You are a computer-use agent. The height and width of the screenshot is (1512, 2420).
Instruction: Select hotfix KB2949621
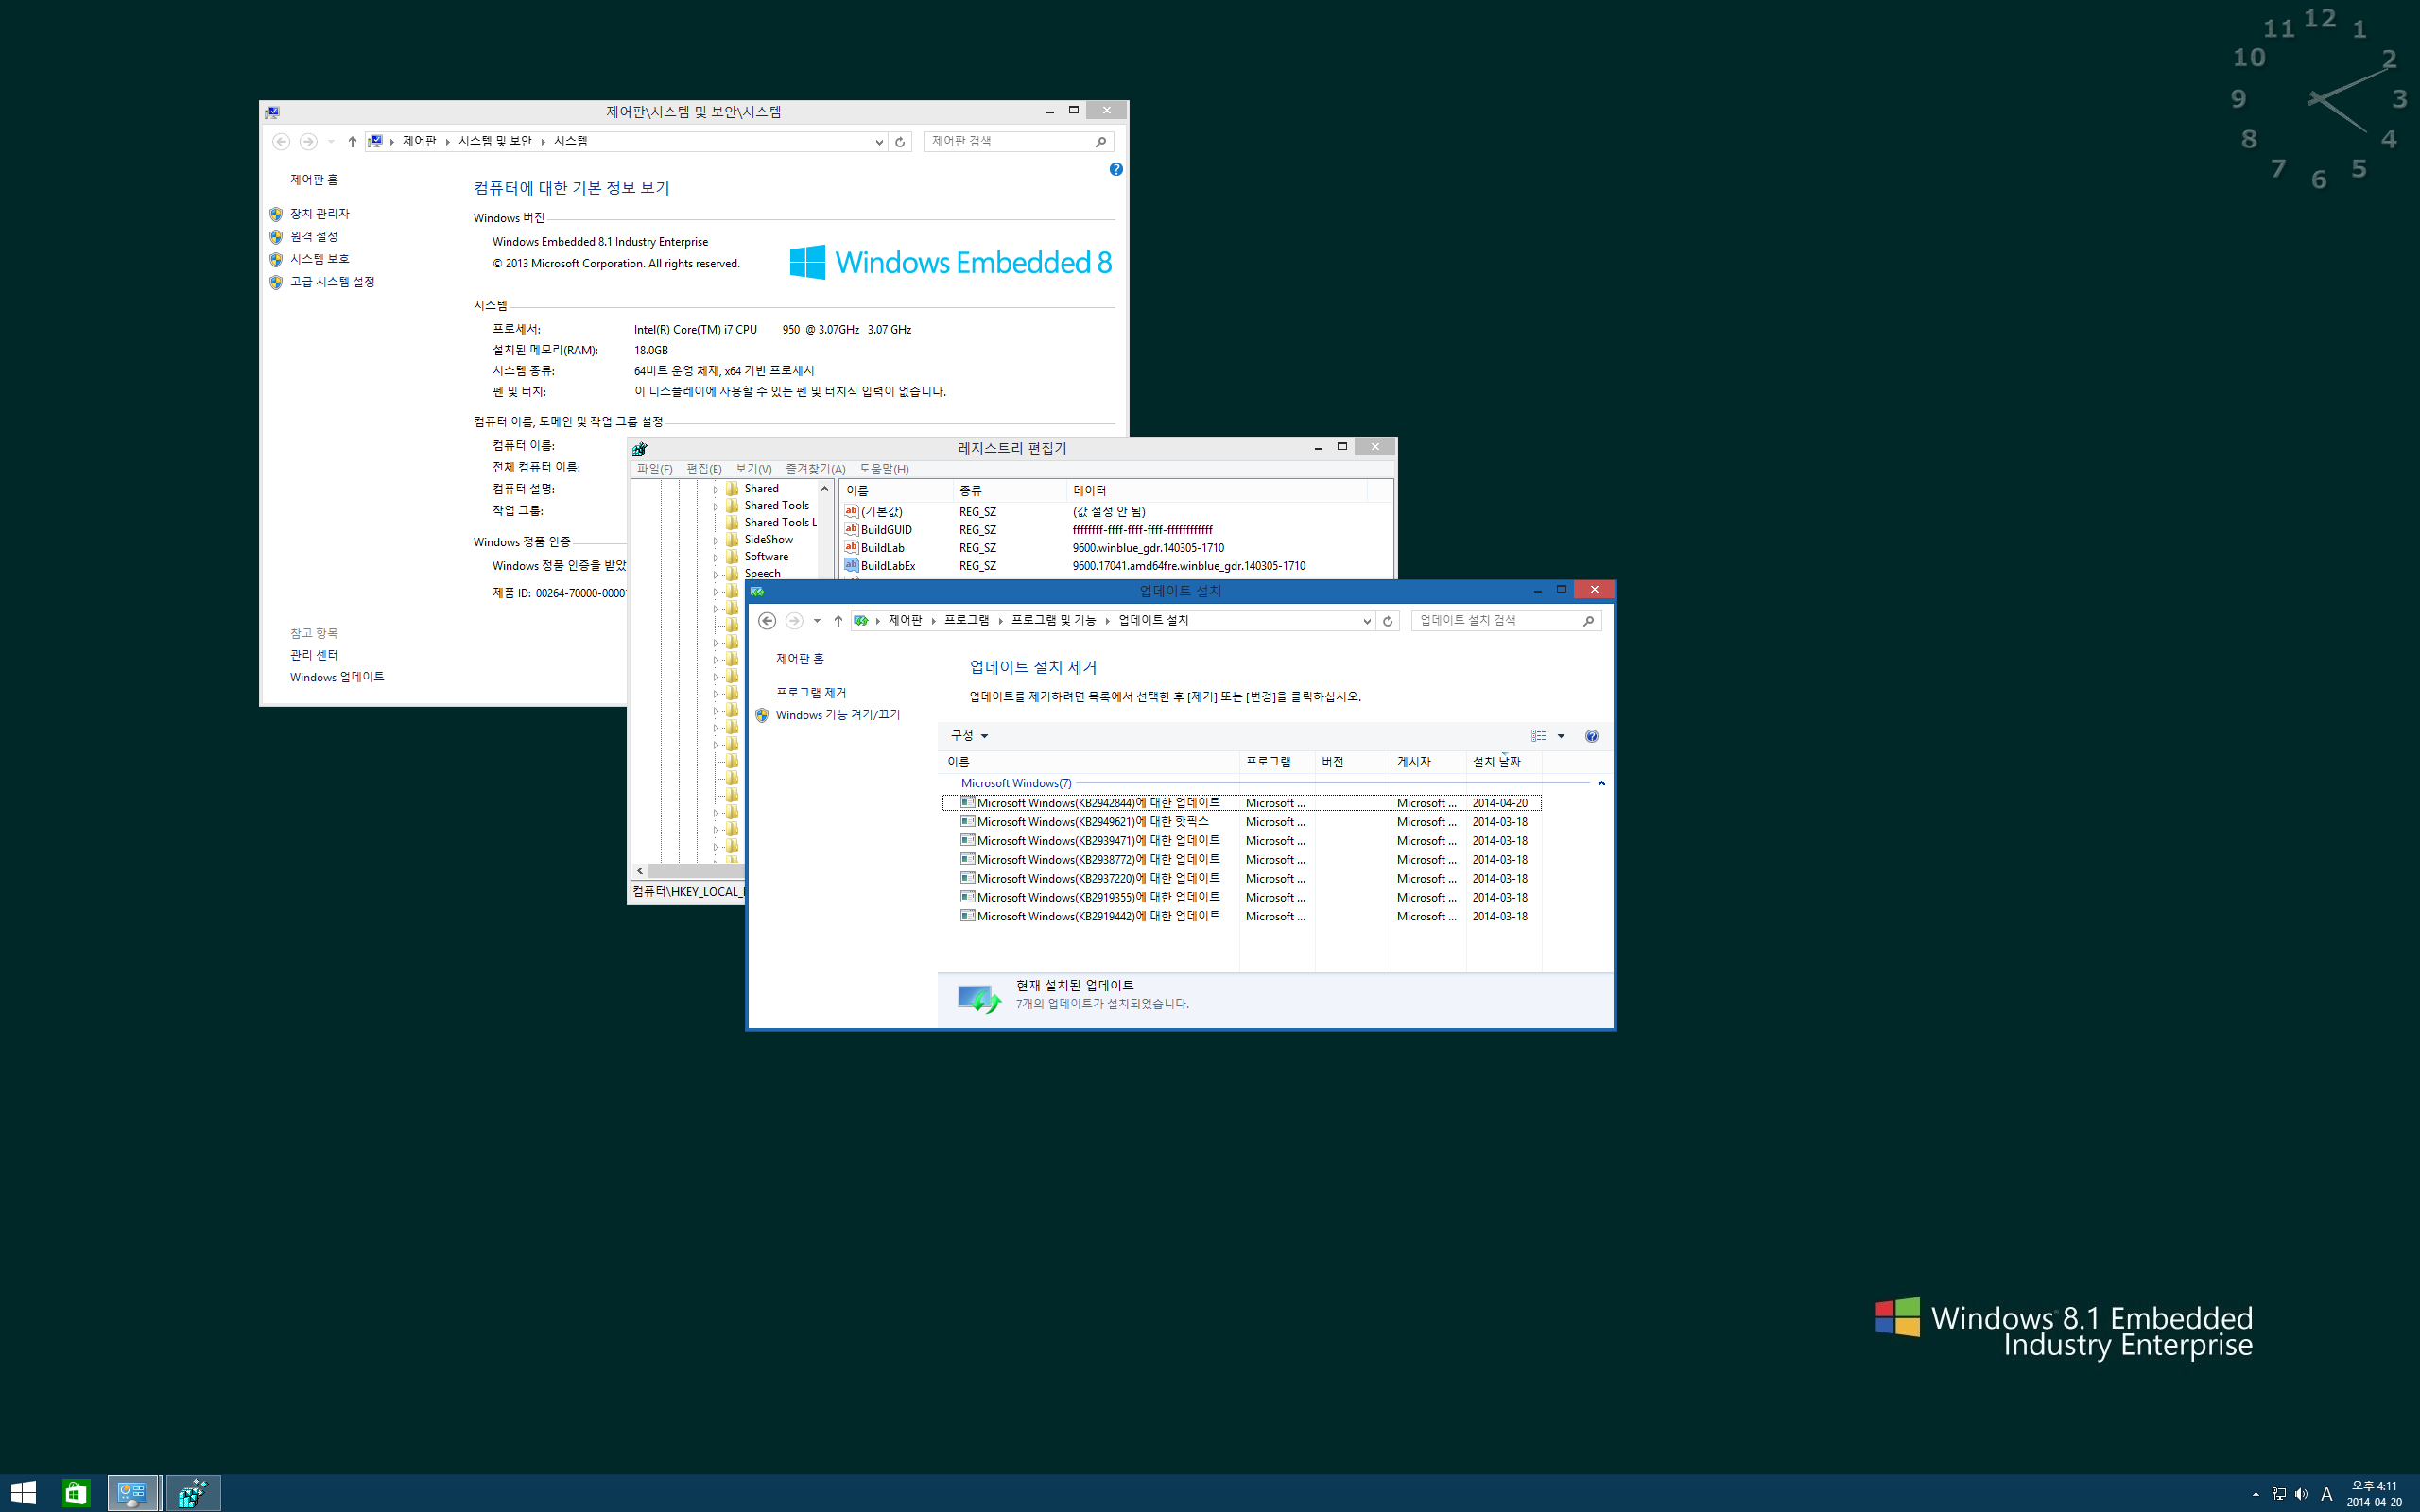pyautogui.click(x=1242, y=822)
